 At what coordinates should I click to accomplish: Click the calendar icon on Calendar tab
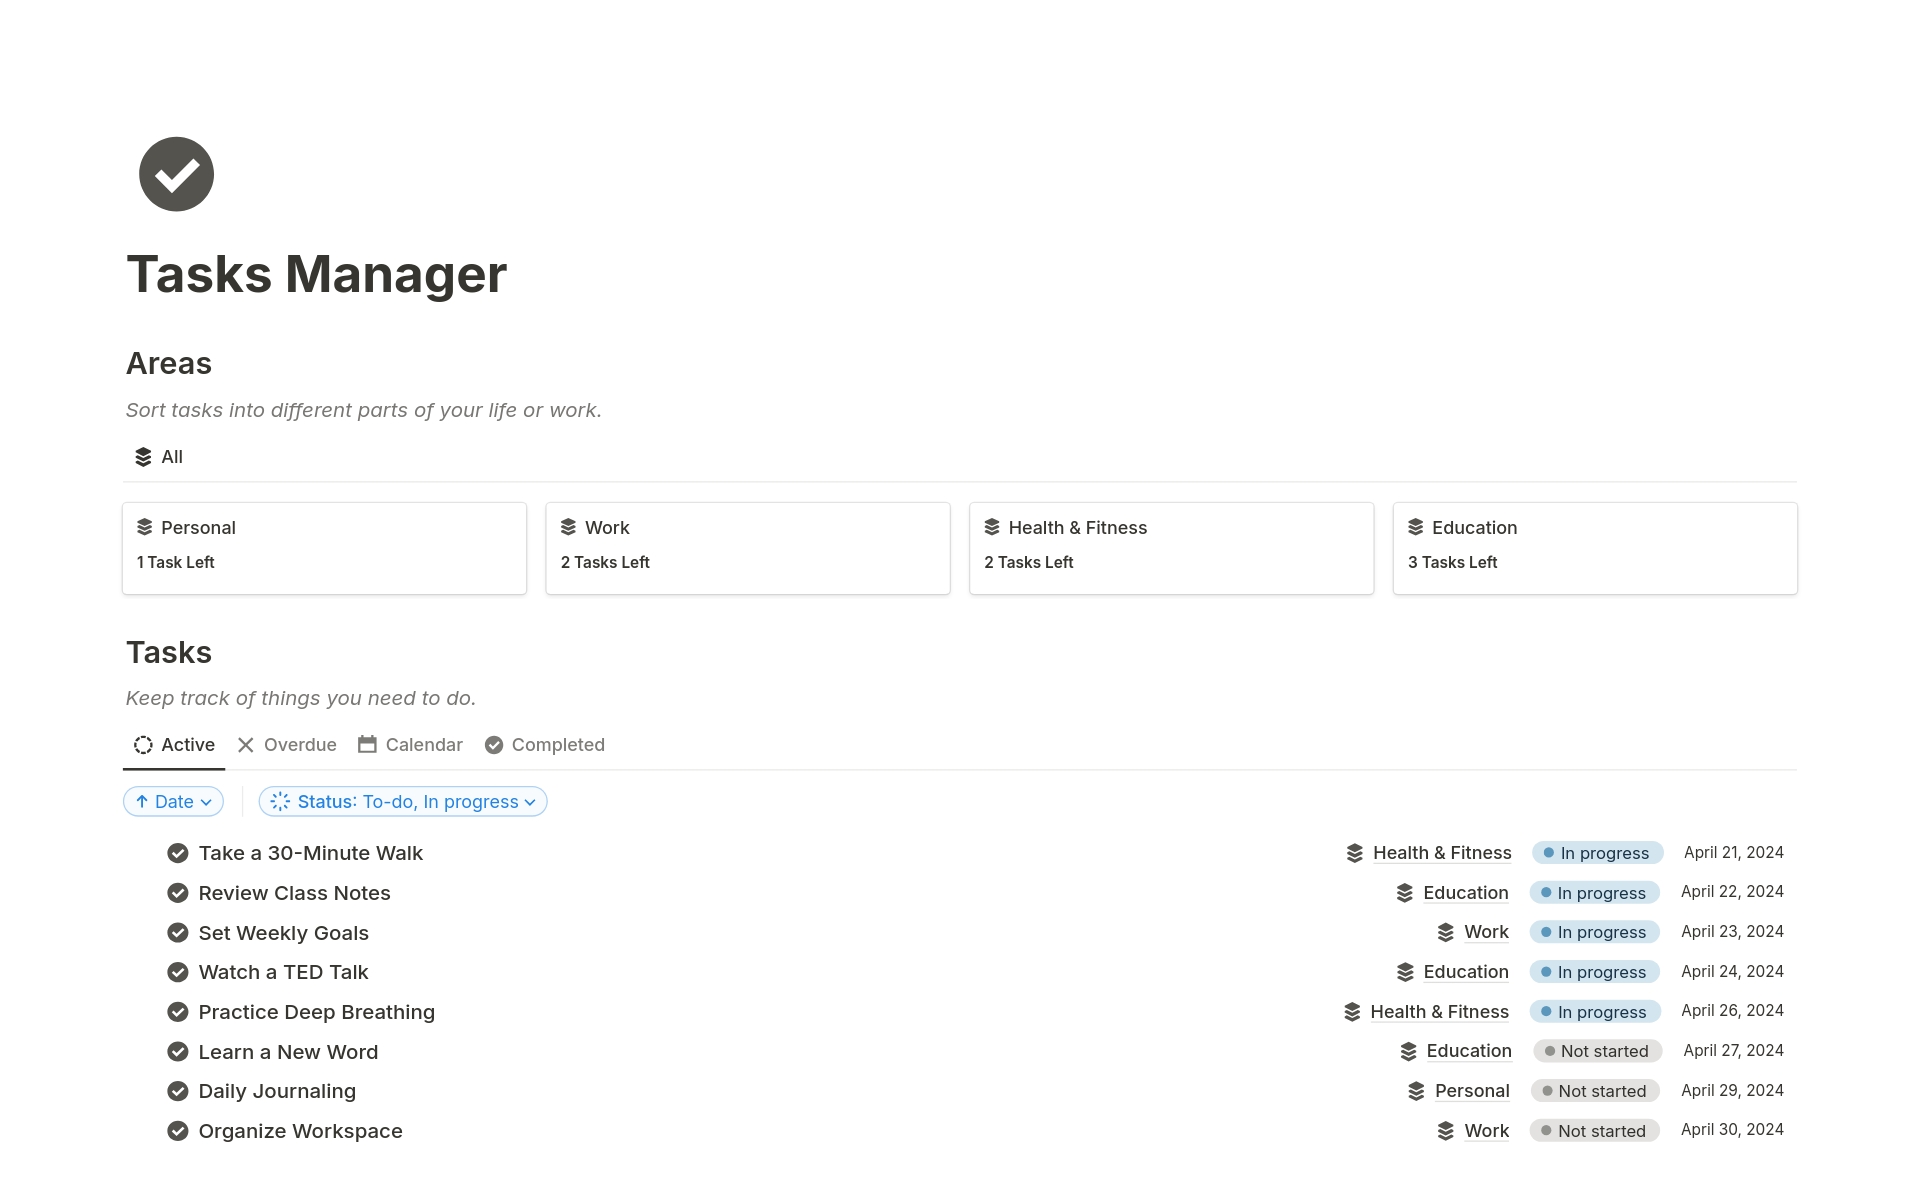pos(367,745)
